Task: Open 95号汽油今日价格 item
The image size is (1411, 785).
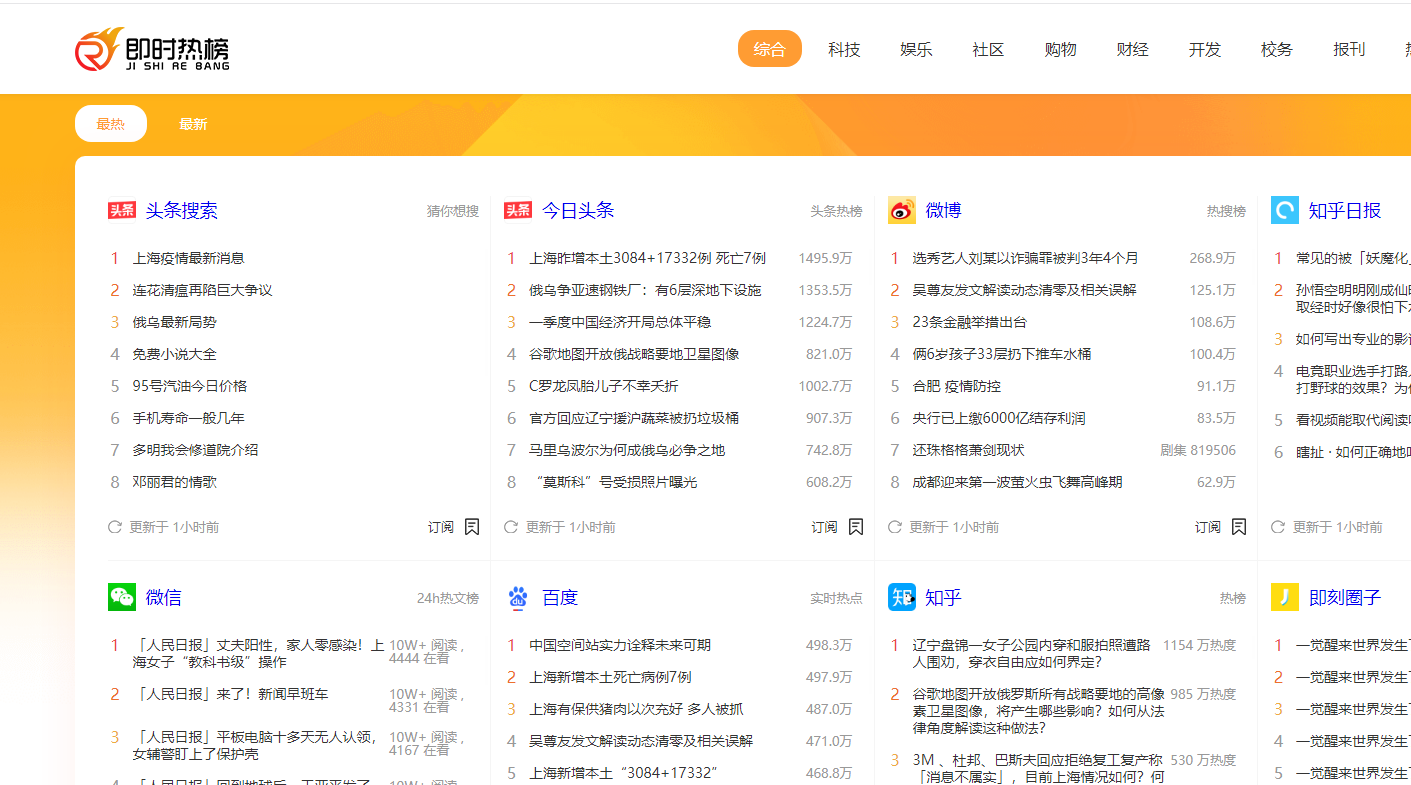Action: (190, 386)
